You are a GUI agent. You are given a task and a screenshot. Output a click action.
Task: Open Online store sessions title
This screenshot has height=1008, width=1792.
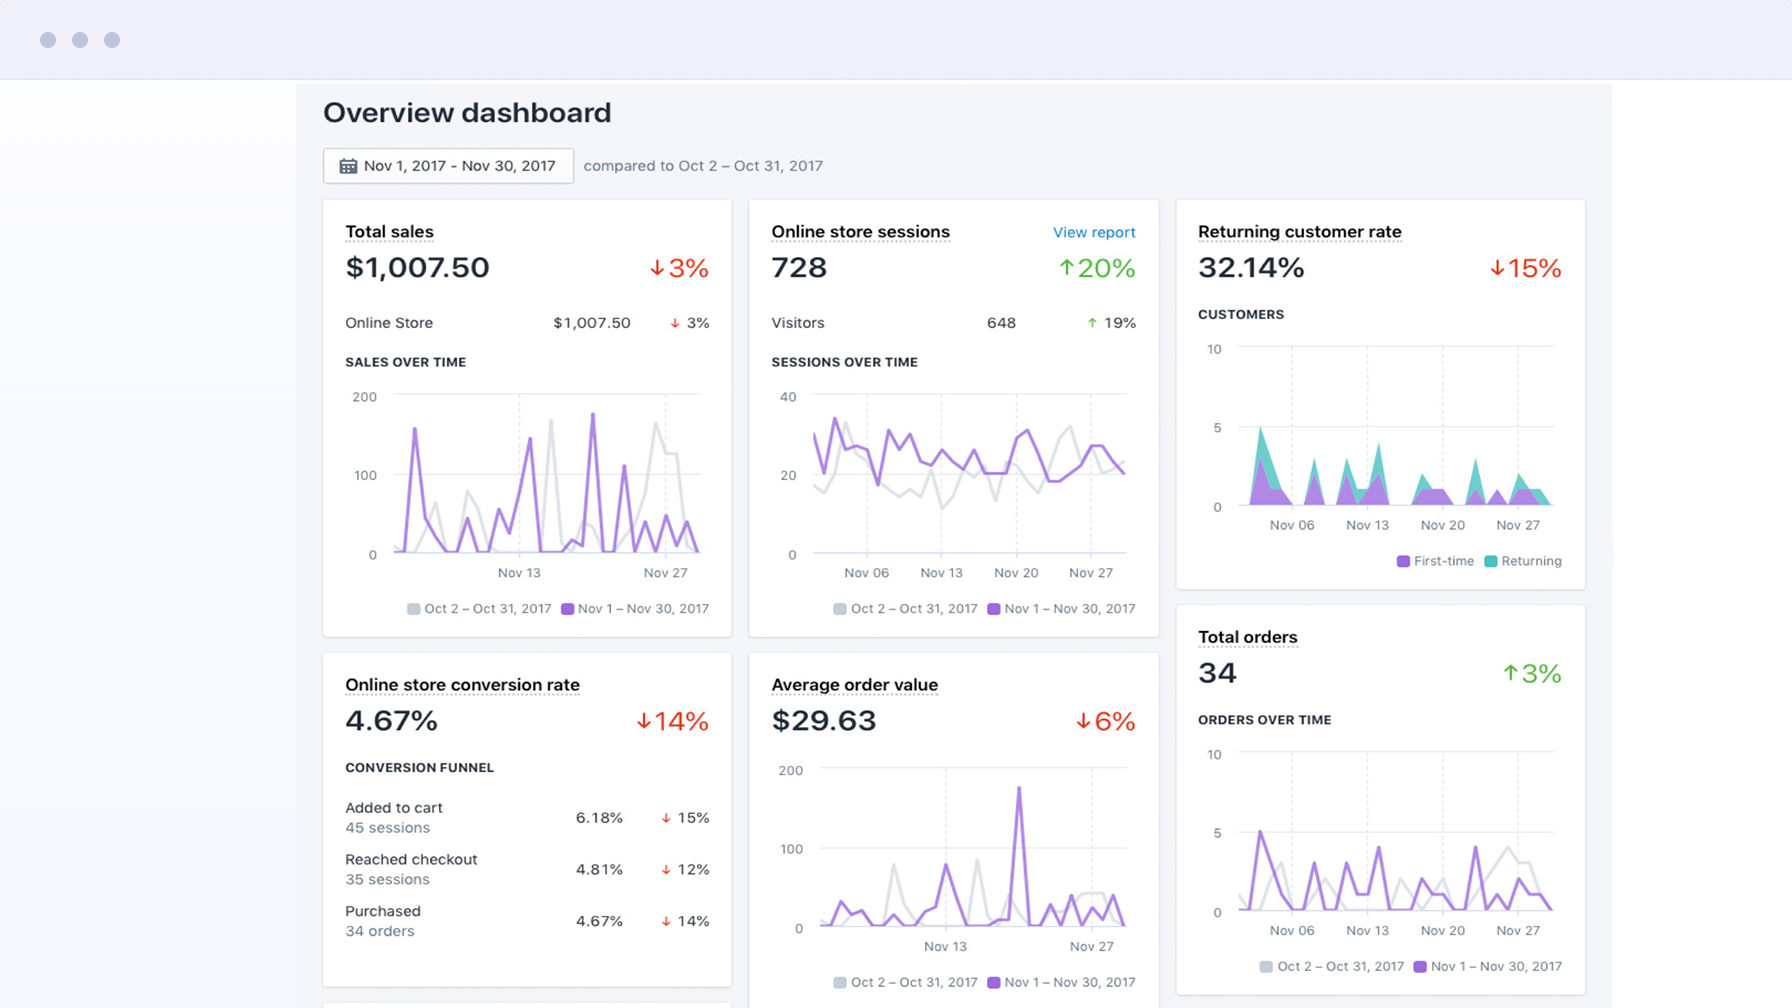tap(860, 232)
